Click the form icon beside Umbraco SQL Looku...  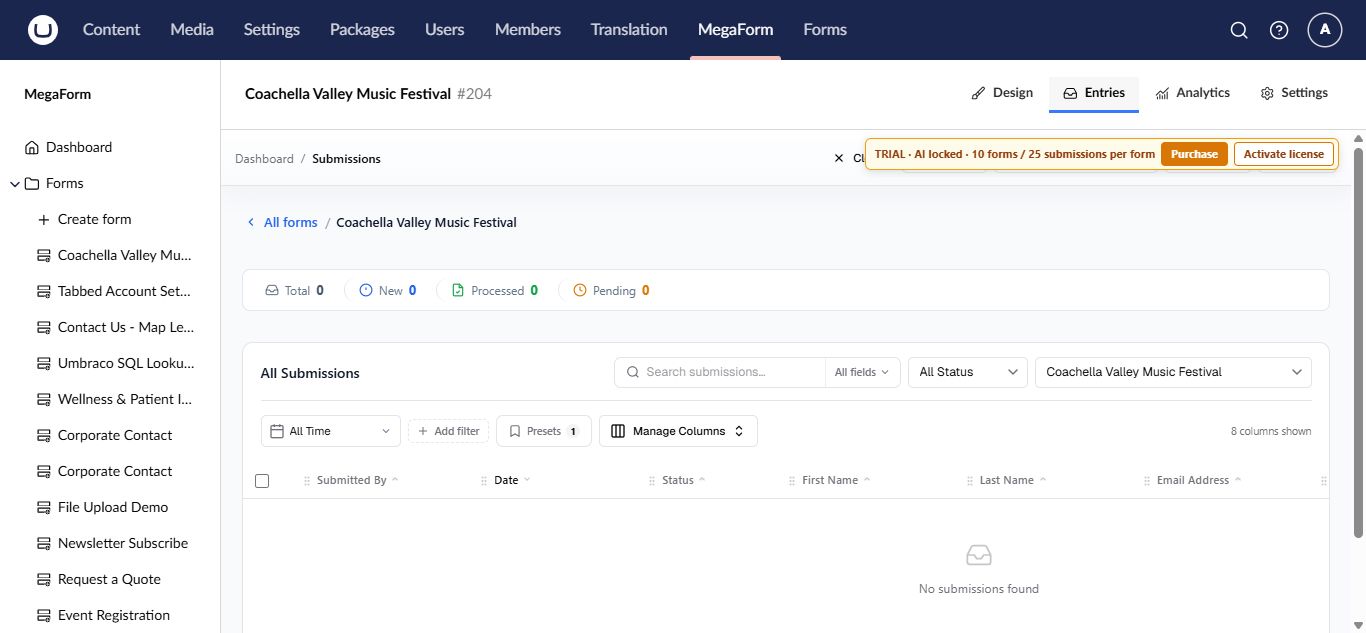click(43, 363)
